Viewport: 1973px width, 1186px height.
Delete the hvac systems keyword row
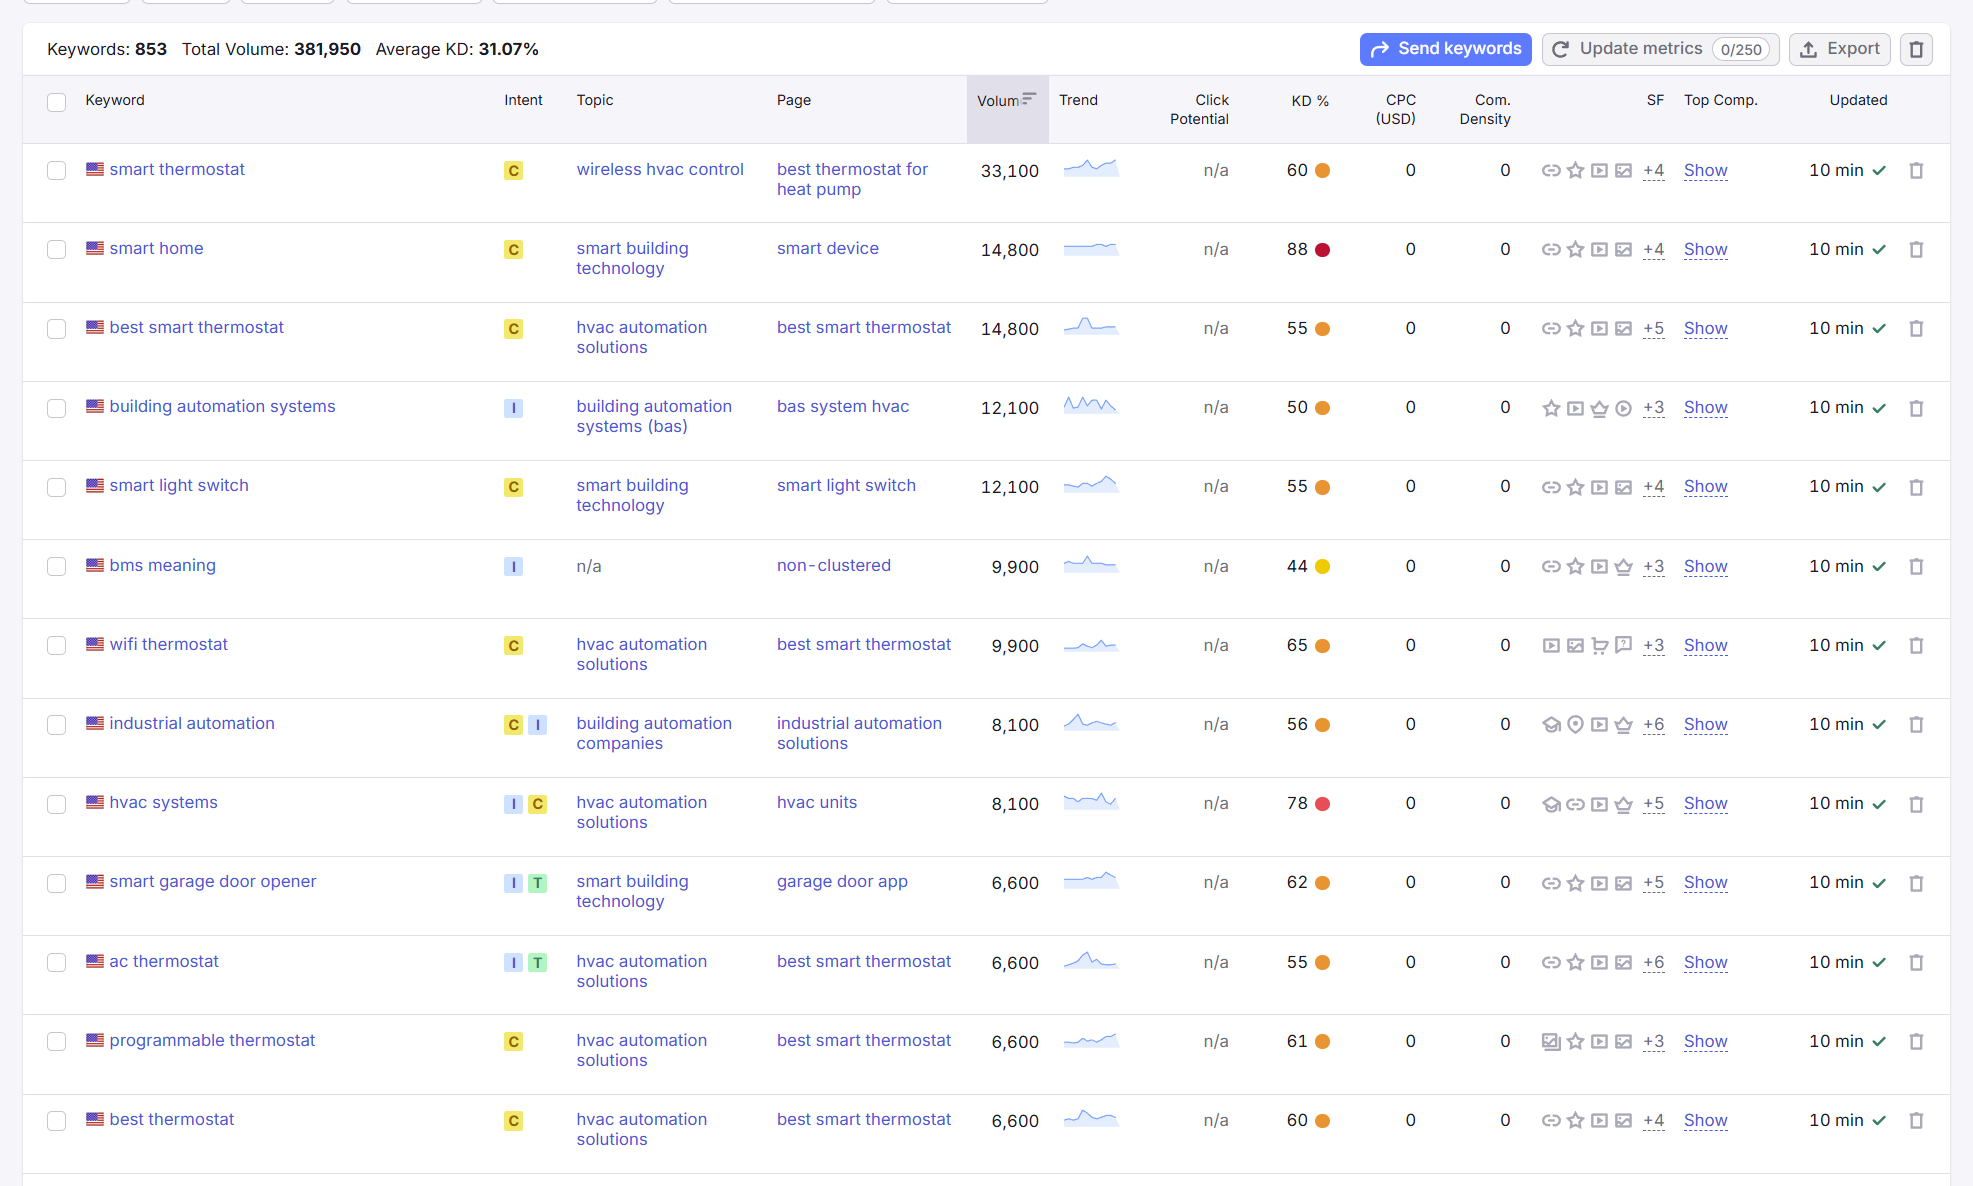[x=1916, y=804]
